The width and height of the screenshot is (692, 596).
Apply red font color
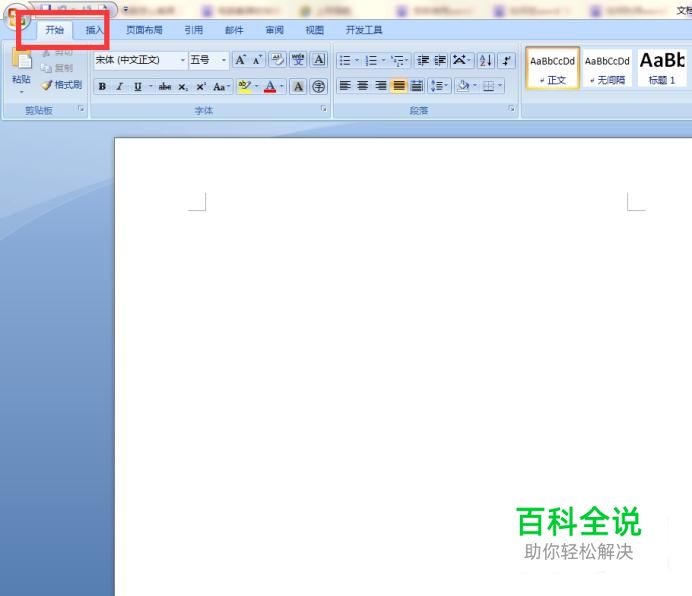pos(270,87)
